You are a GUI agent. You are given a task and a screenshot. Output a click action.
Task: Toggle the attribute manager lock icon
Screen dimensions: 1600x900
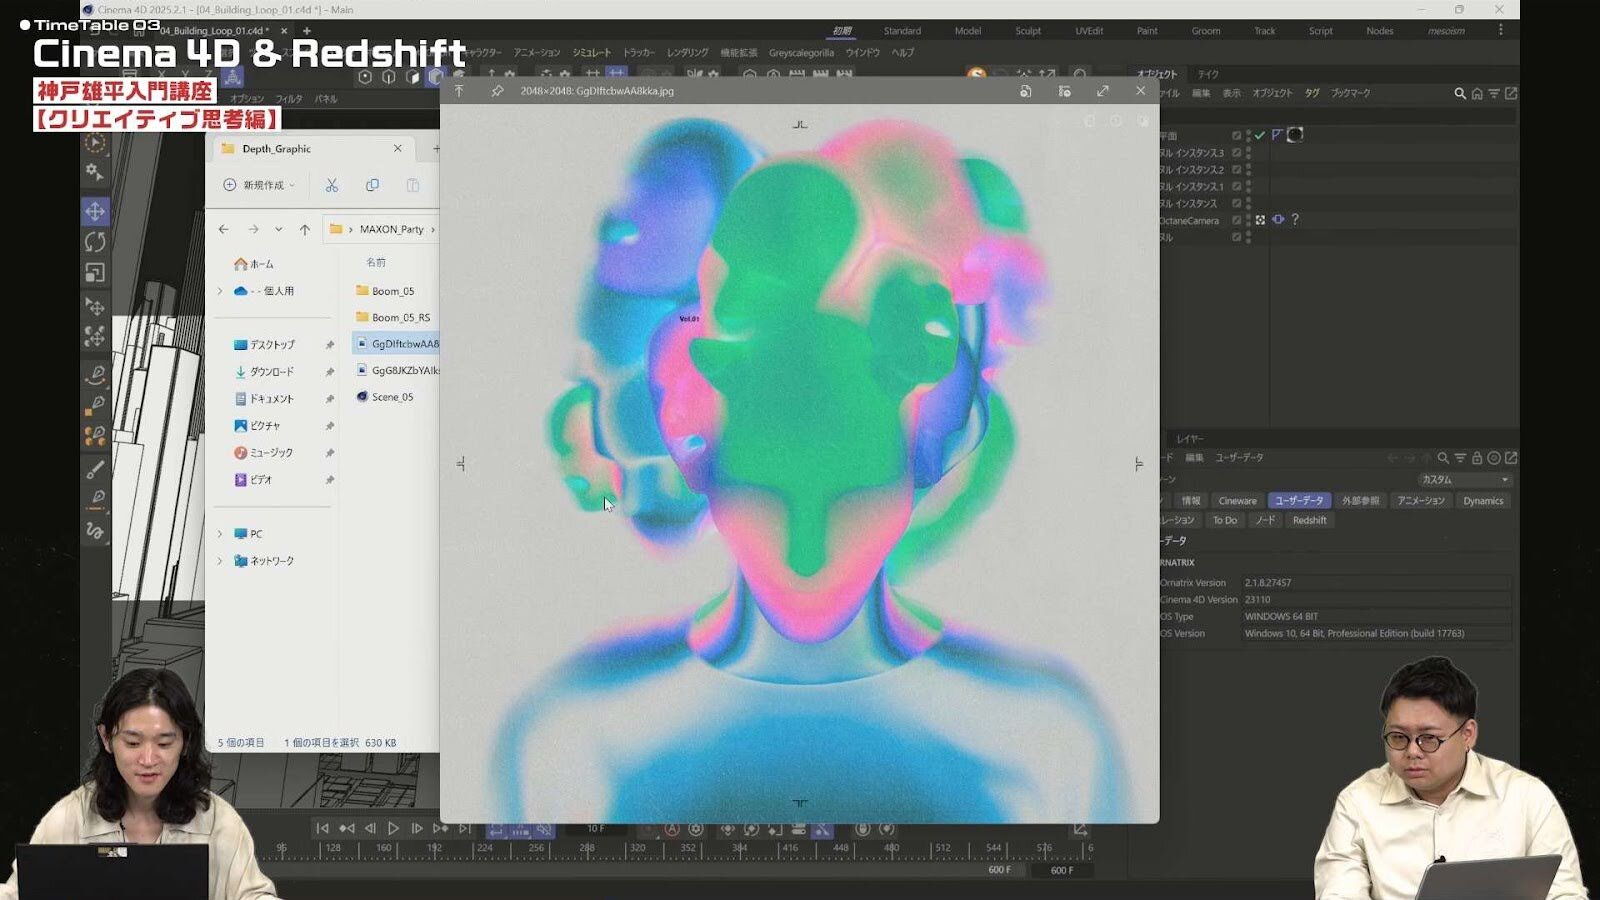(x=1476, y=458)
